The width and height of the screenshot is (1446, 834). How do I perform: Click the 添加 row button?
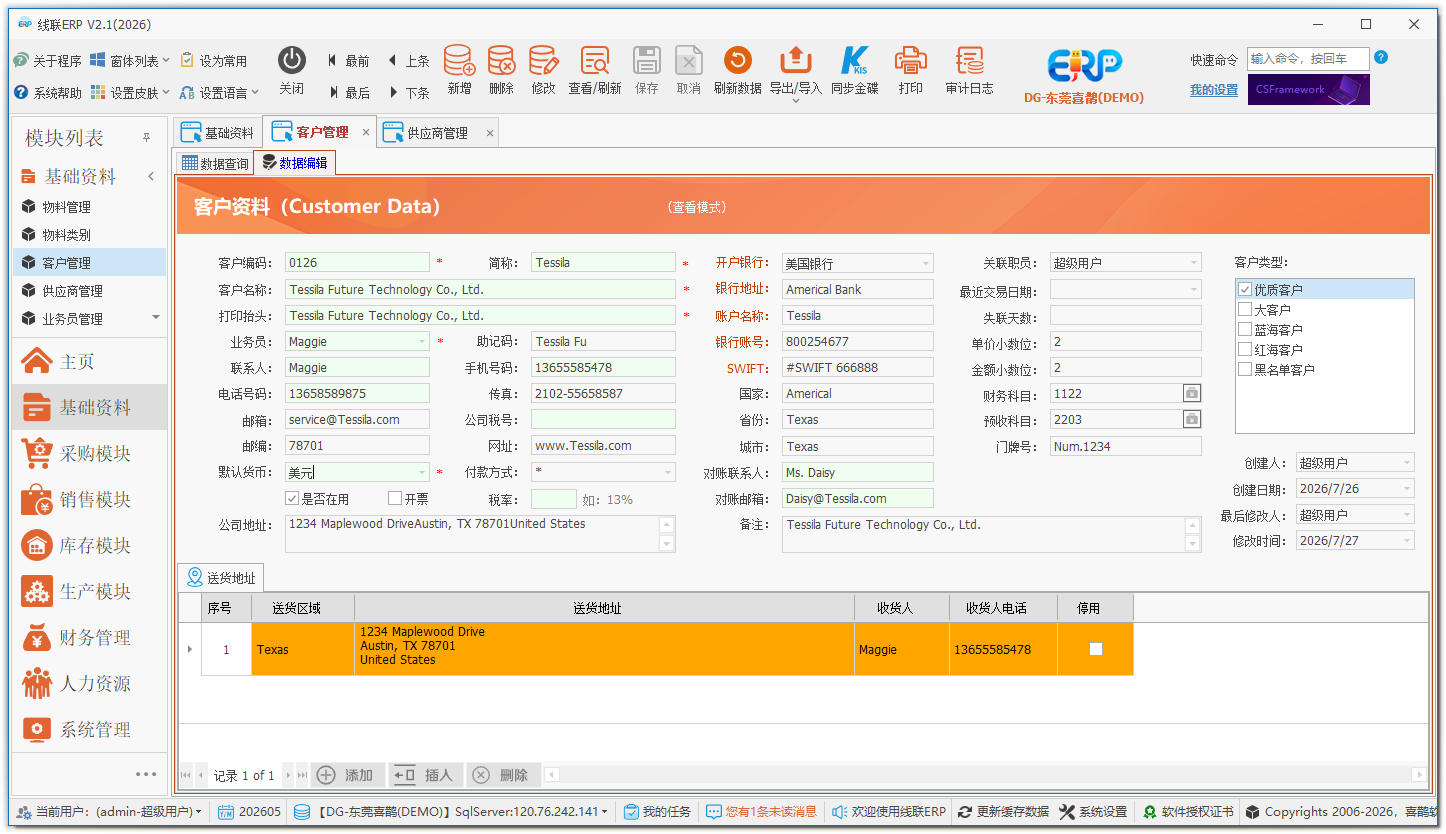pos(348,775)
